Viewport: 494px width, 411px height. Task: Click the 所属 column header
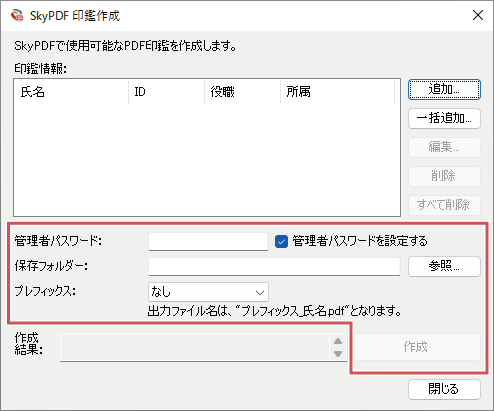(x=337, y=92)
